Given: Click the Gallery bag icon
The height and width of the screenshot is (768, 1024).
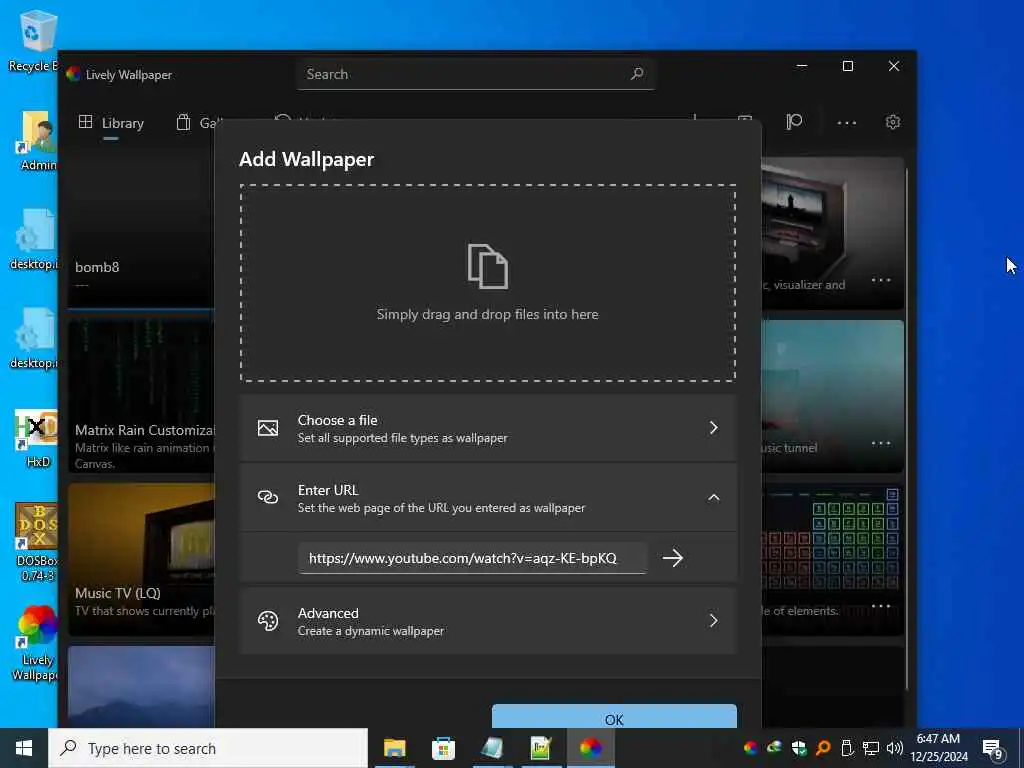Looking at the screenshot, I should coord(184,122).
